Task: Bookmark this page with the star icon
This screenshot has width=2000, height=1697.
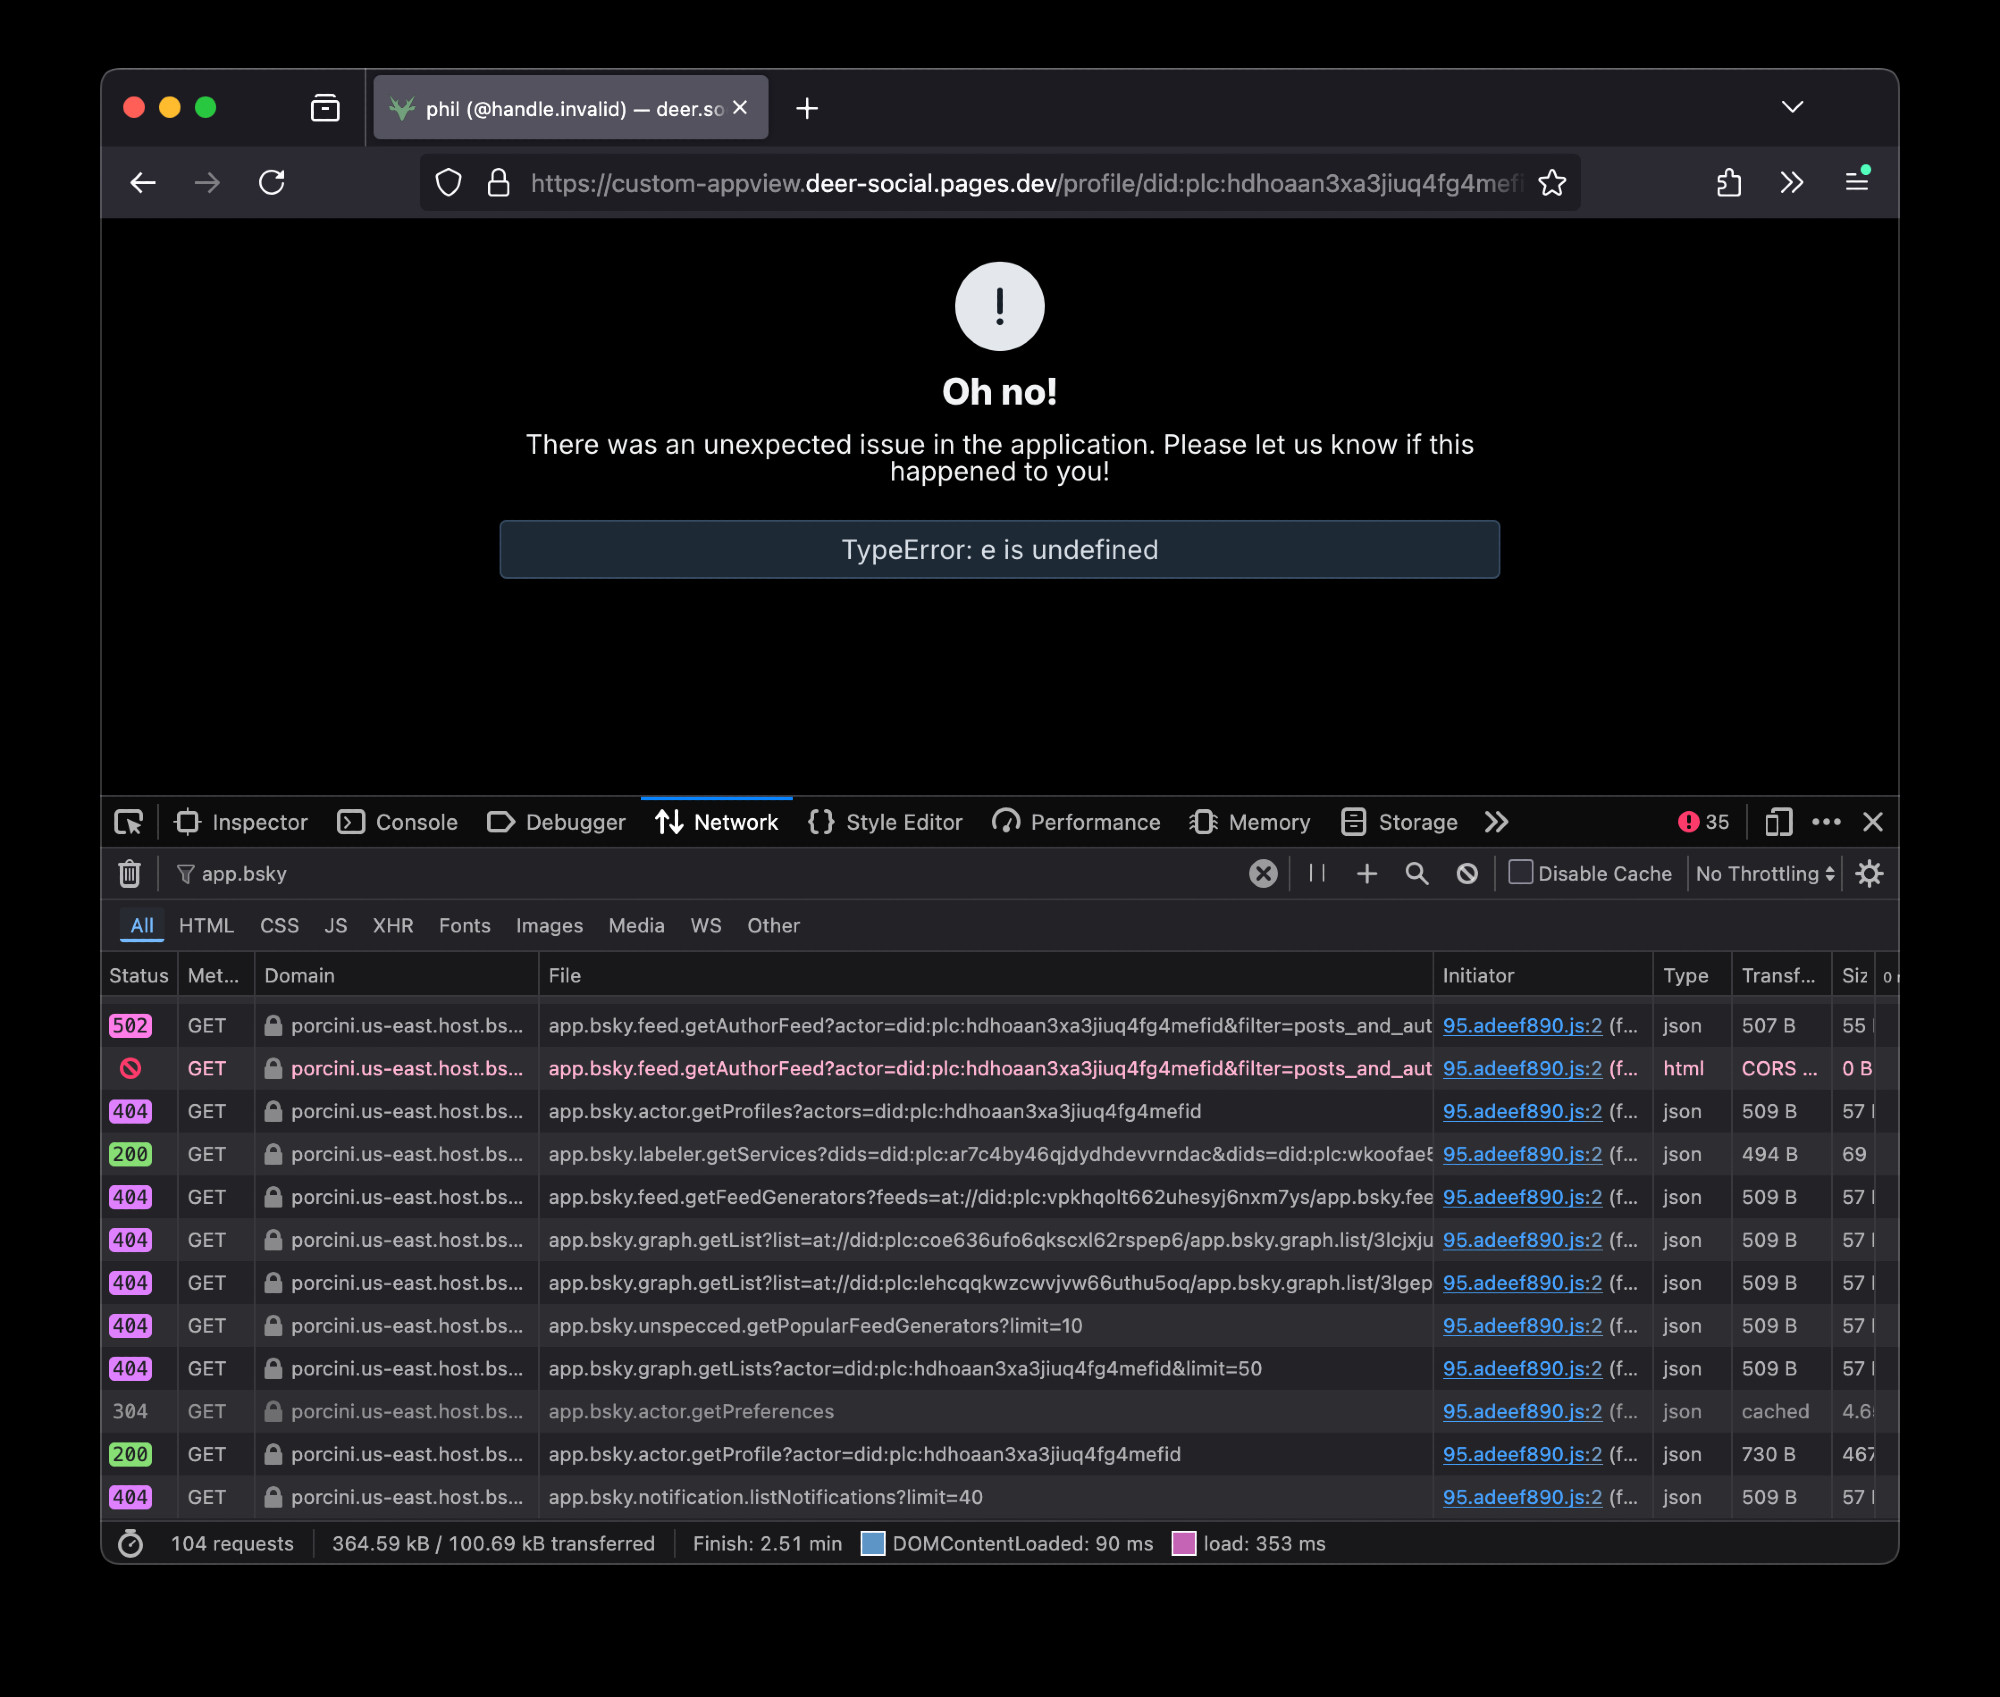Action: tap(1552, 183)
